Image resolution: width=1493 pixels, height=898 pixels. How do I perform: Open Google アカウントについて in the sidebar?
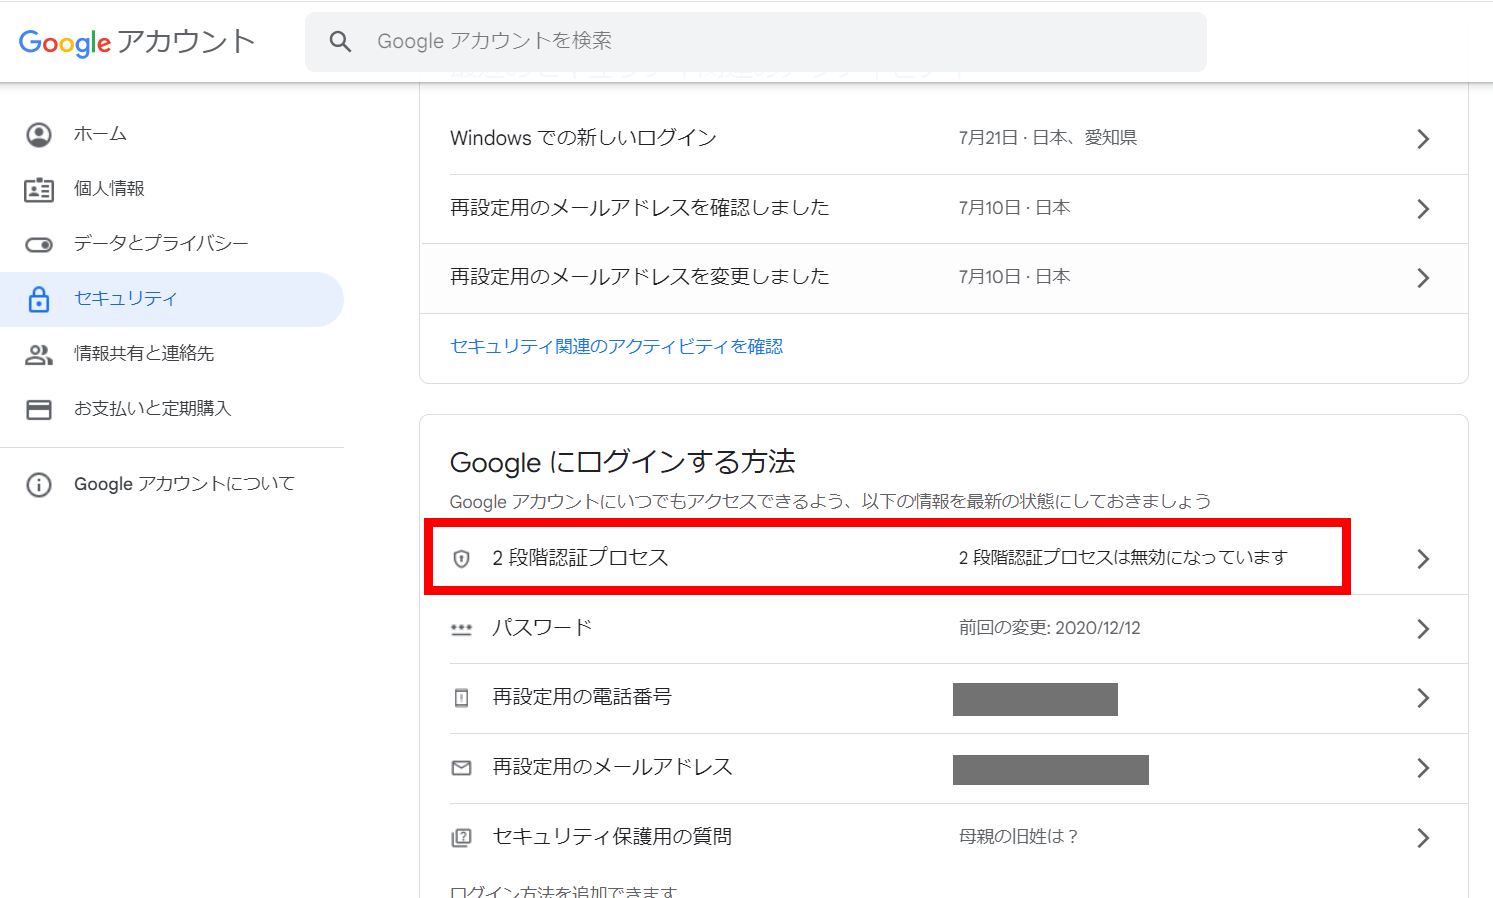click(x=172, y=485)
